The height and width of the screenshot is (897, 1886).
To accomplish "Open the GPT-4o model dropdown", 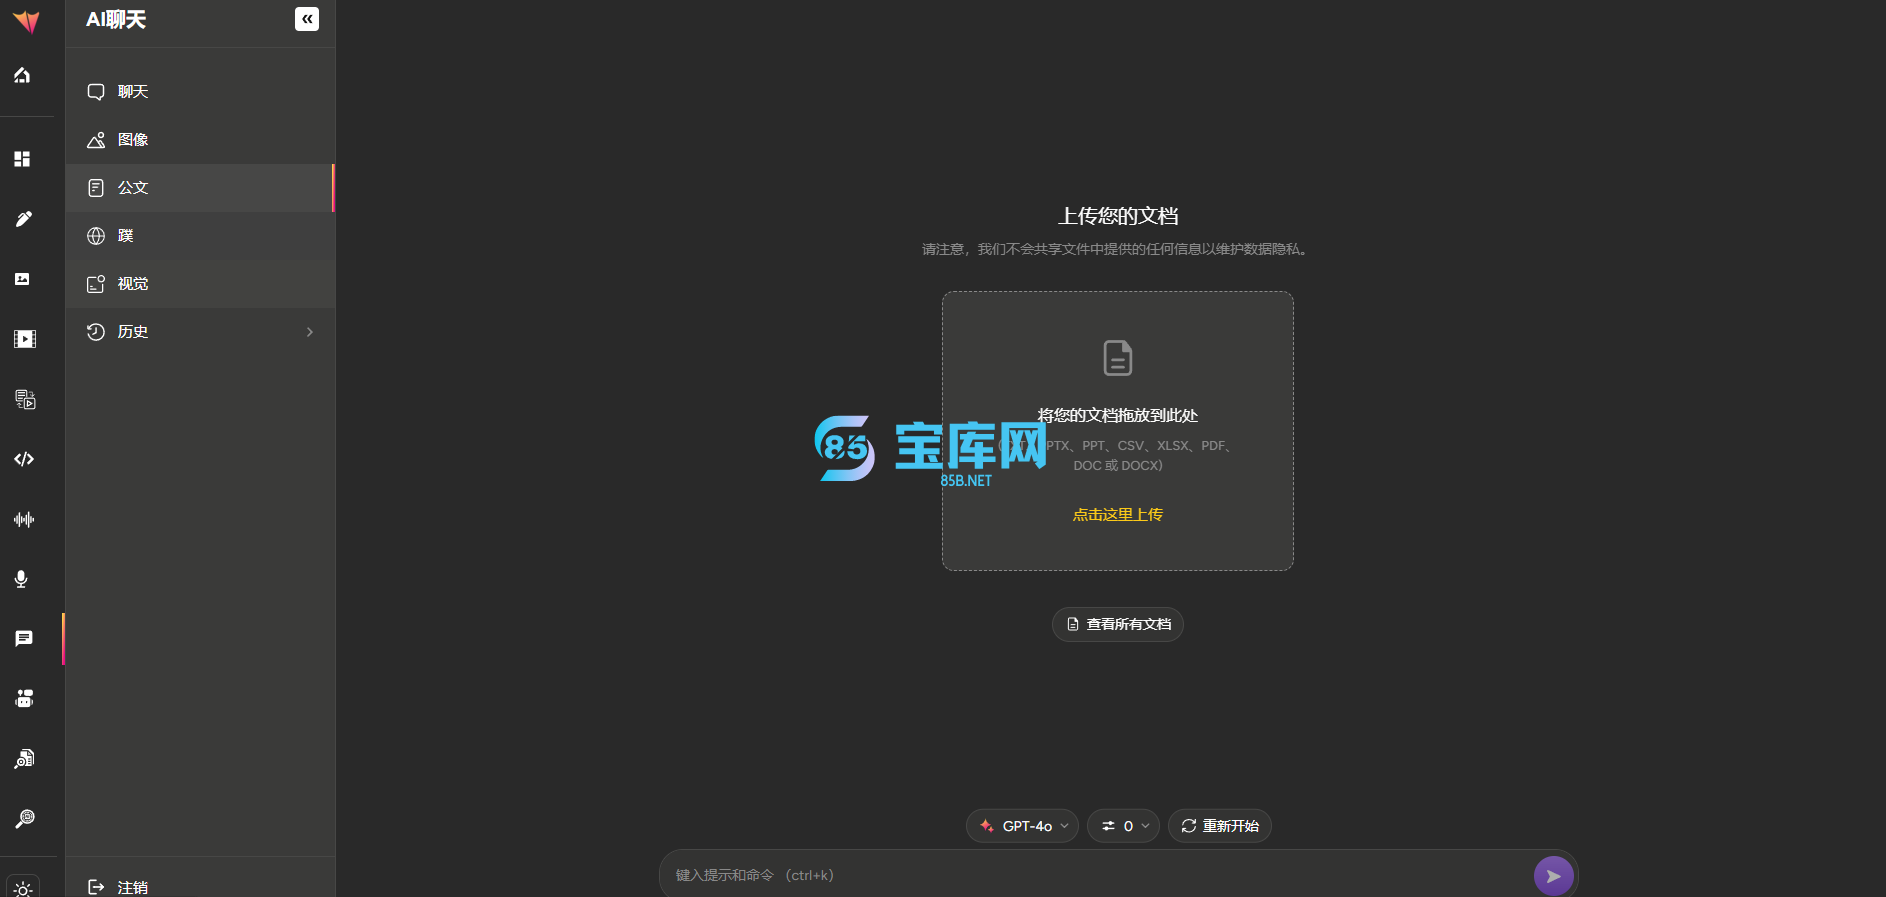I will tap(1022, 826).
